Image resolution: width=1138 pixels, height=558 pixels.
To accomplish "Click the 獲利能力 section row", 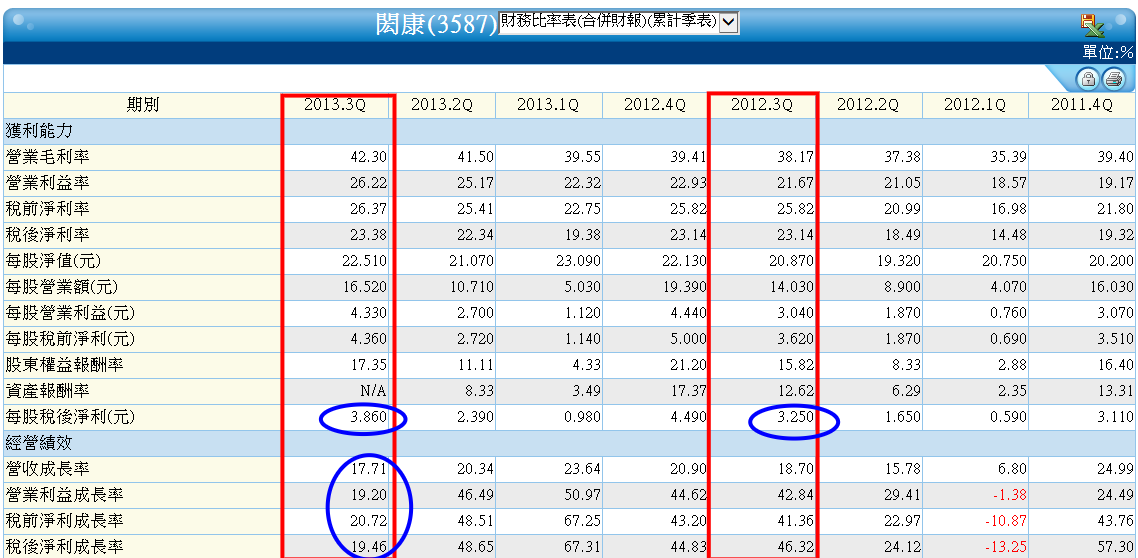I will click(x=570, y=131).
